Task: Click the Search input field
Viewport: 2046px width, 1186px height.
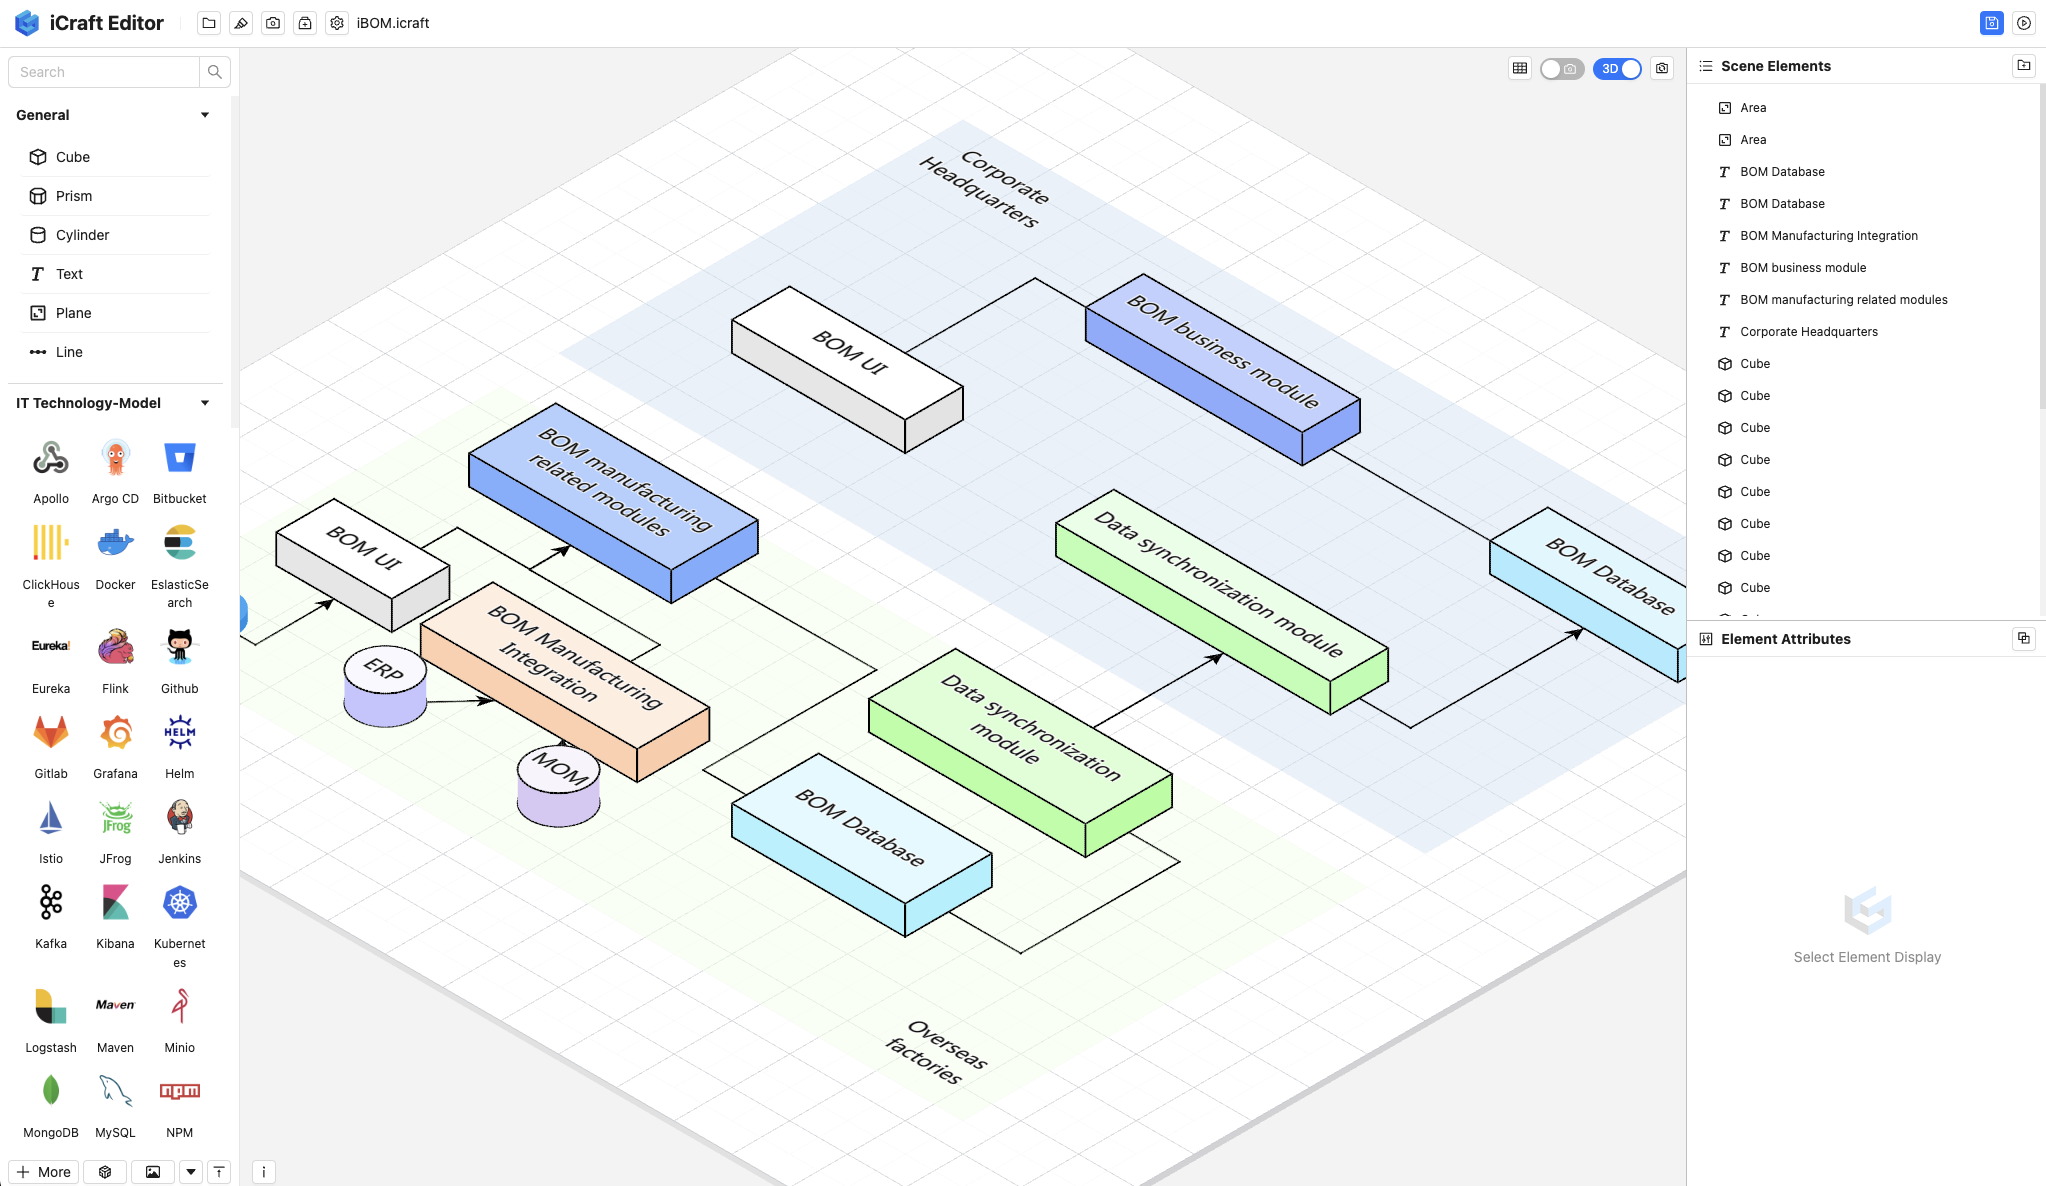Action: click(x=104, y=72)
